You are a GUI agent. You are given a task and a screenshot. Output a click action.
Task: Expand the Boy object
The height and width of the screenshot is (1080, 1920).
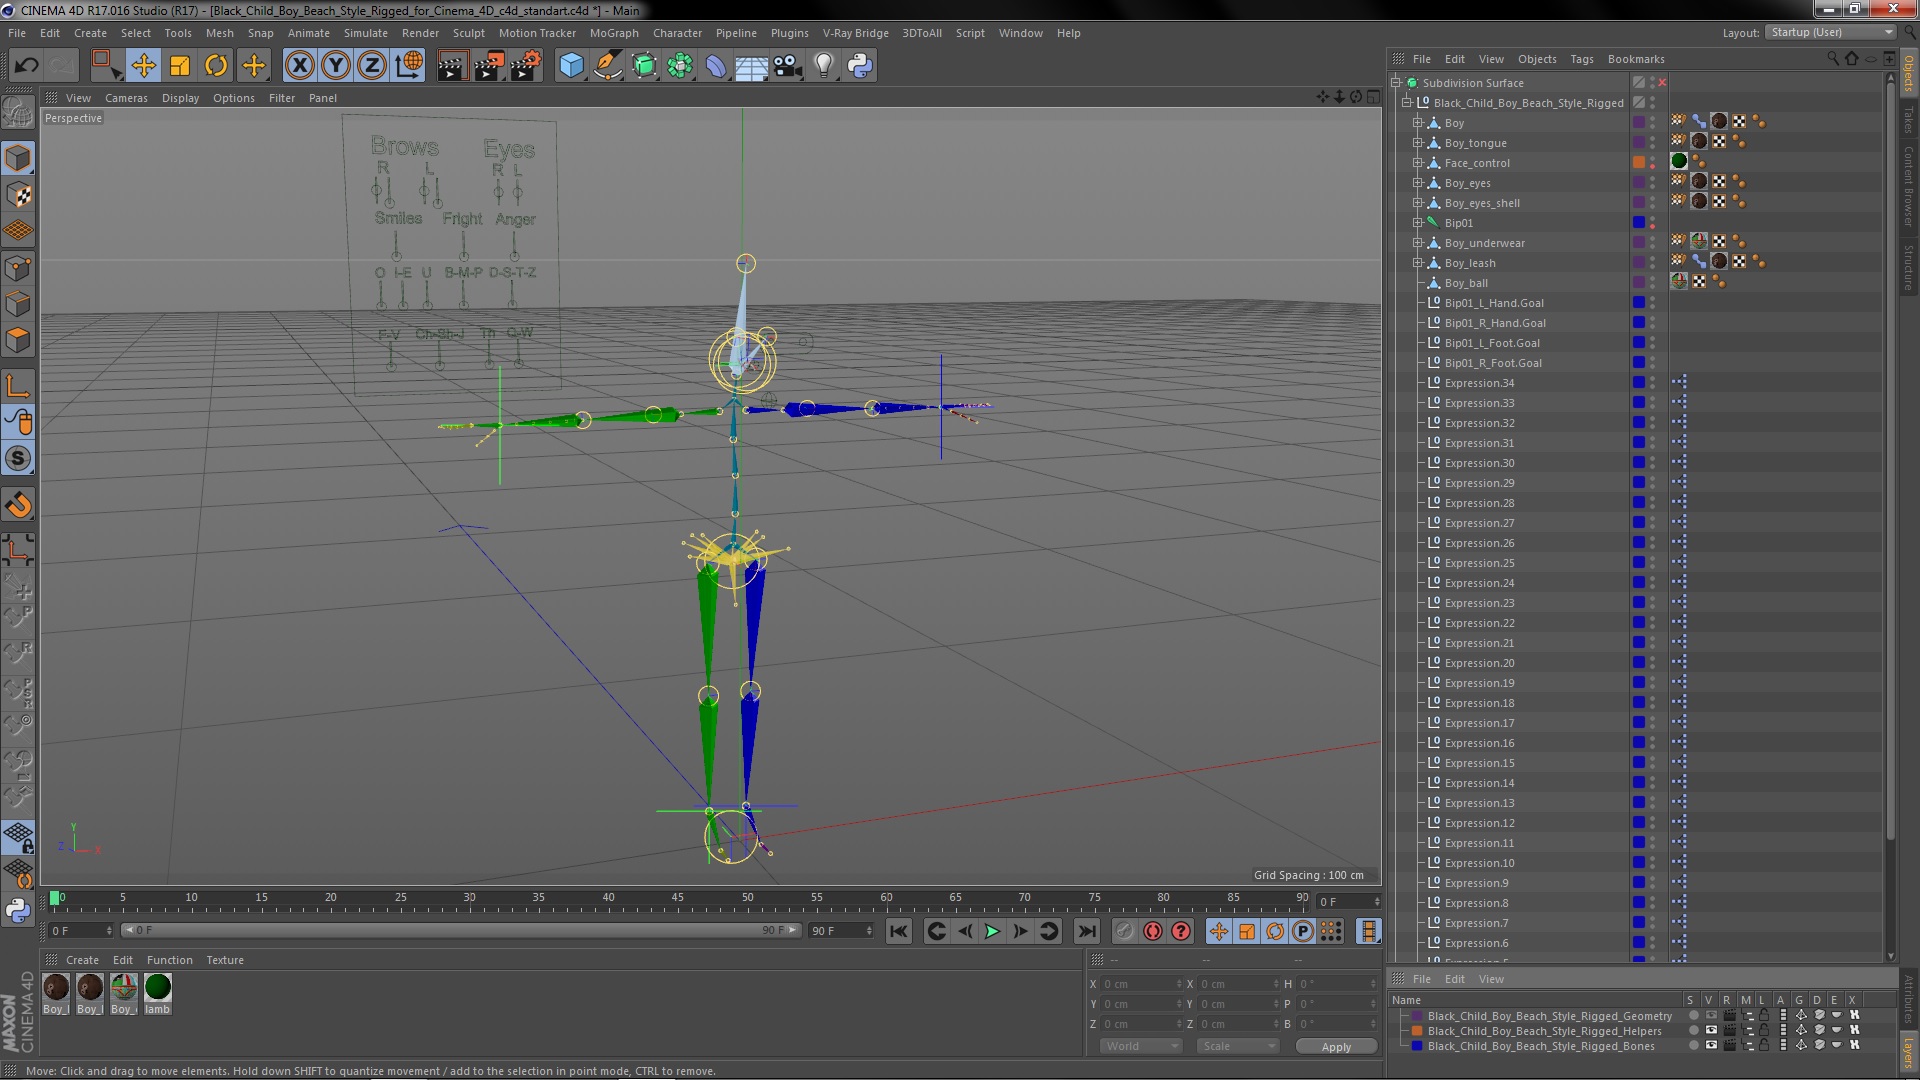[x=1417, y=123]
